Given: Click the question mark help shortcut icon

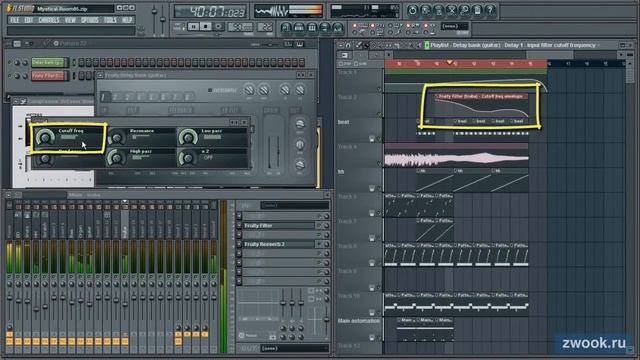Looking at the screenshot, I should (490, 11).
